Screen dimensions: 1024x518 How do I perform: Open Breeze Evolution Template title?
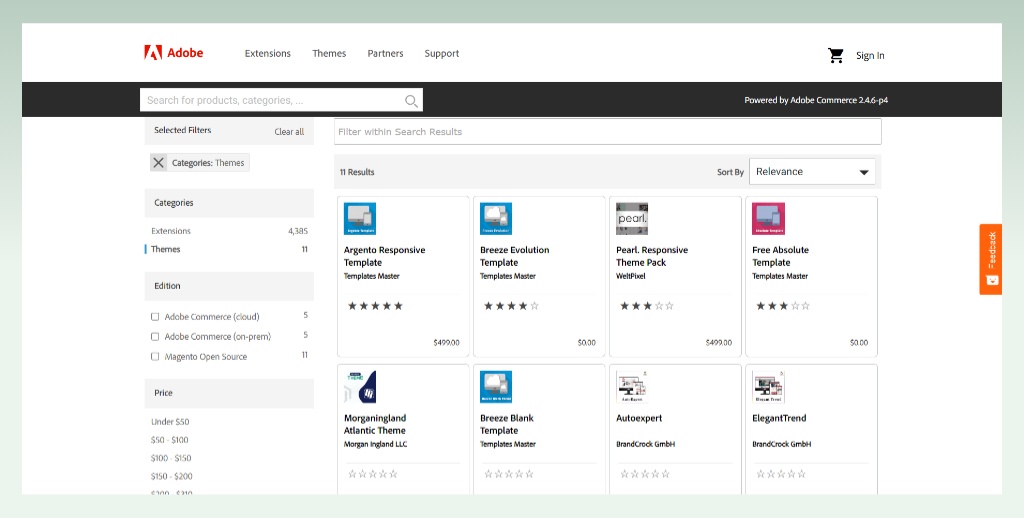pos(515,256)
